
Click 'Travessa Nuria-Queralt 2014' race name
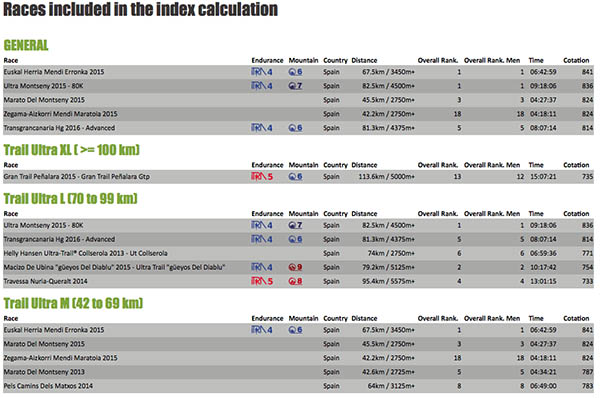(x=45, y=281)
